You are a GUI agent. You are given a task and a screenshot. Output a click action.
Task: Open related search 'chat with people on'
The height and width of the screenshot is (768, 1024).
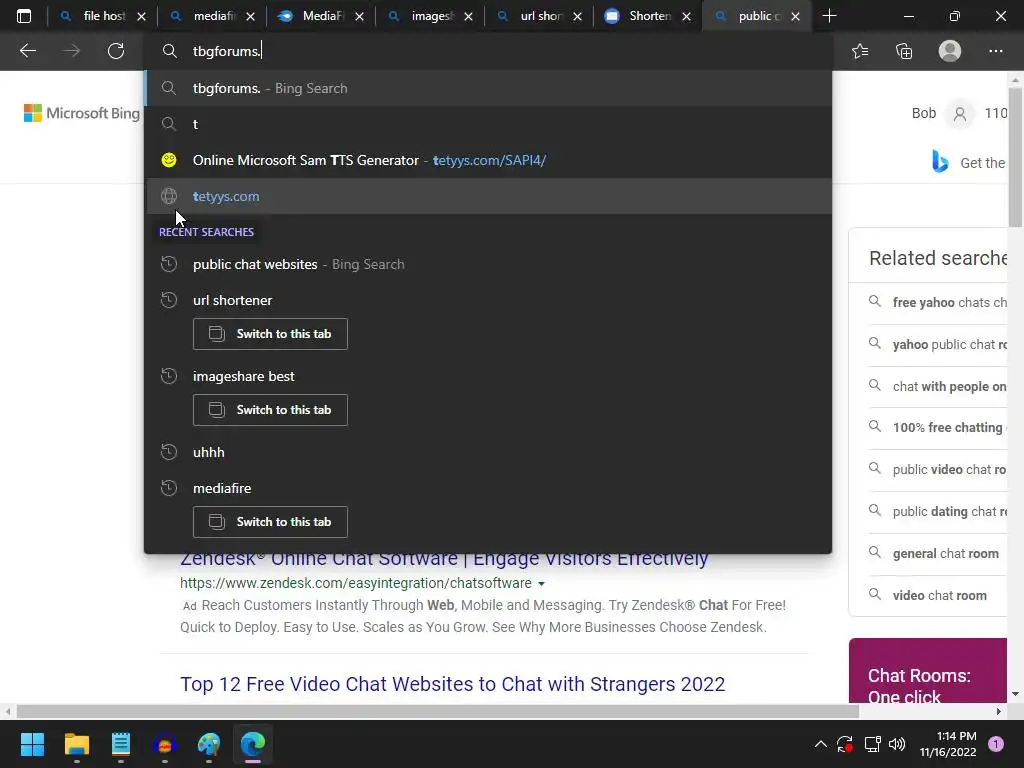[949, 386]
